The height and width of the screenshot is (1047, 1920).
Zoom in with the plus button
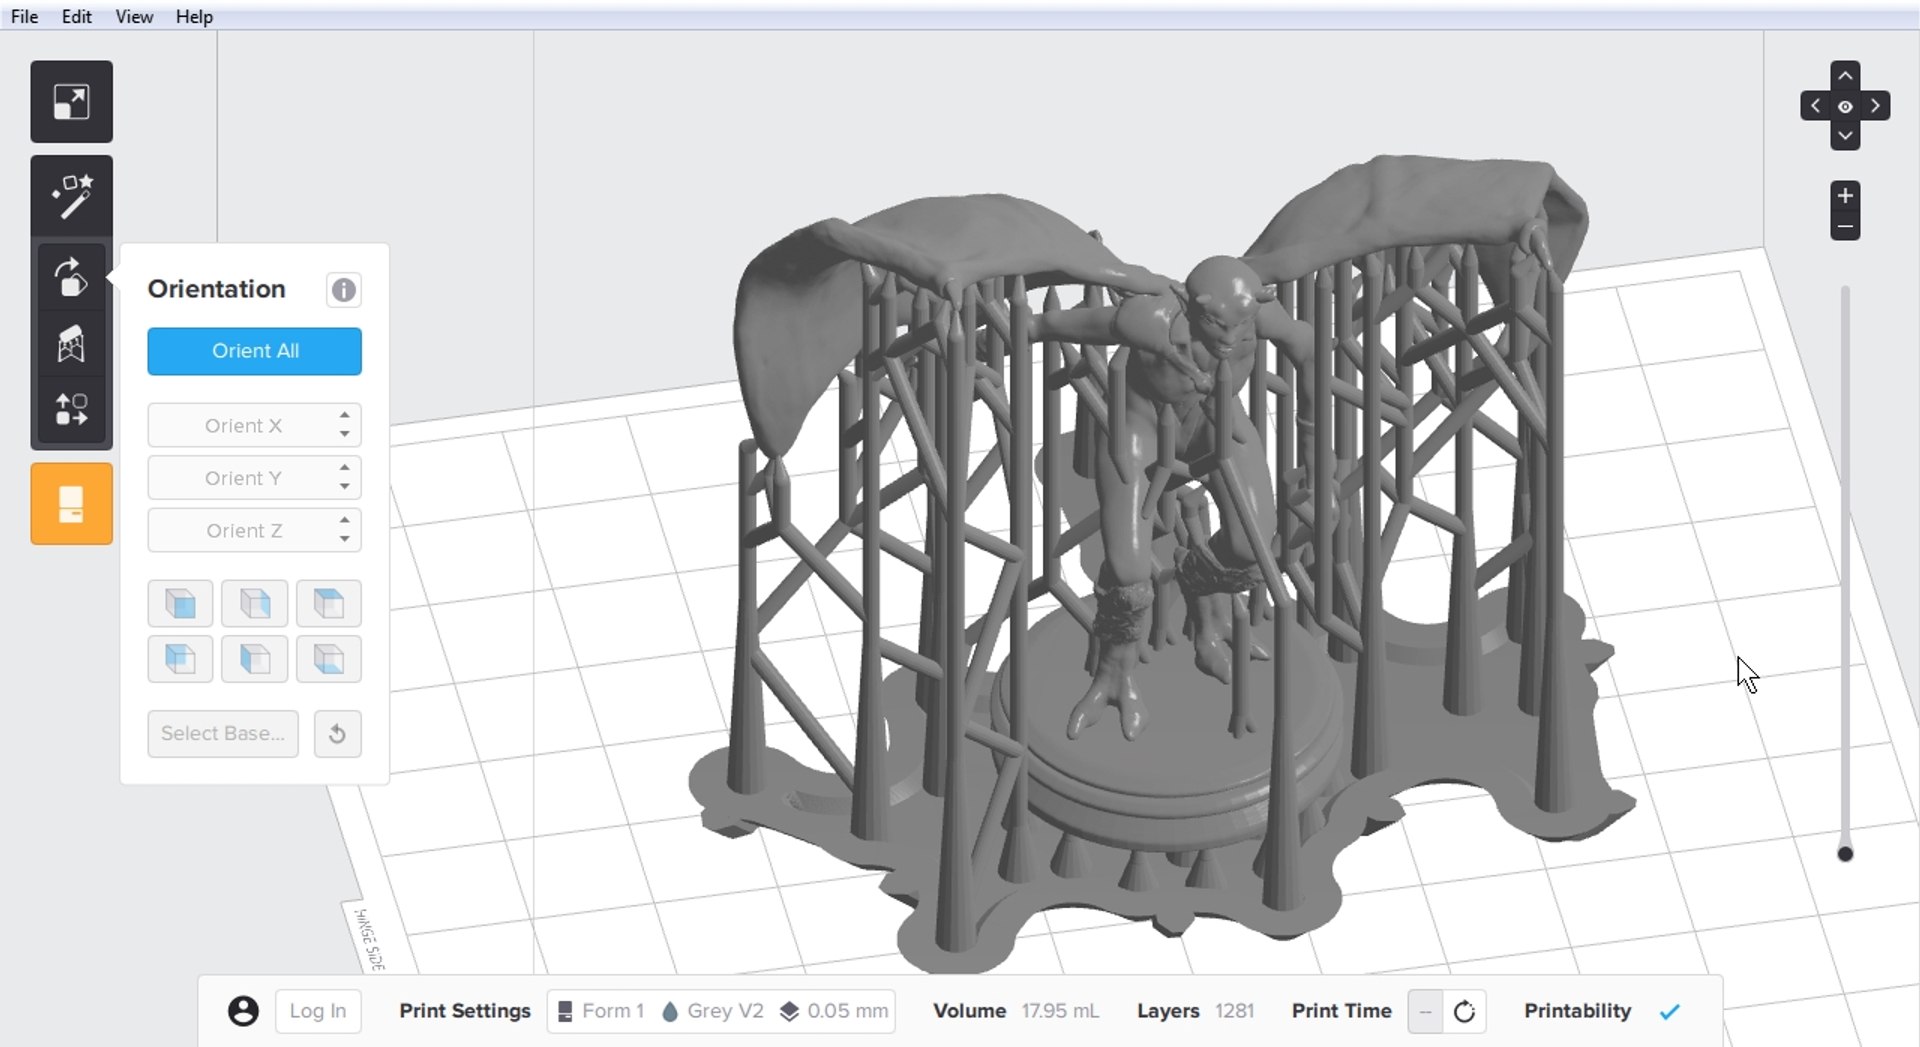(1845, 196)
